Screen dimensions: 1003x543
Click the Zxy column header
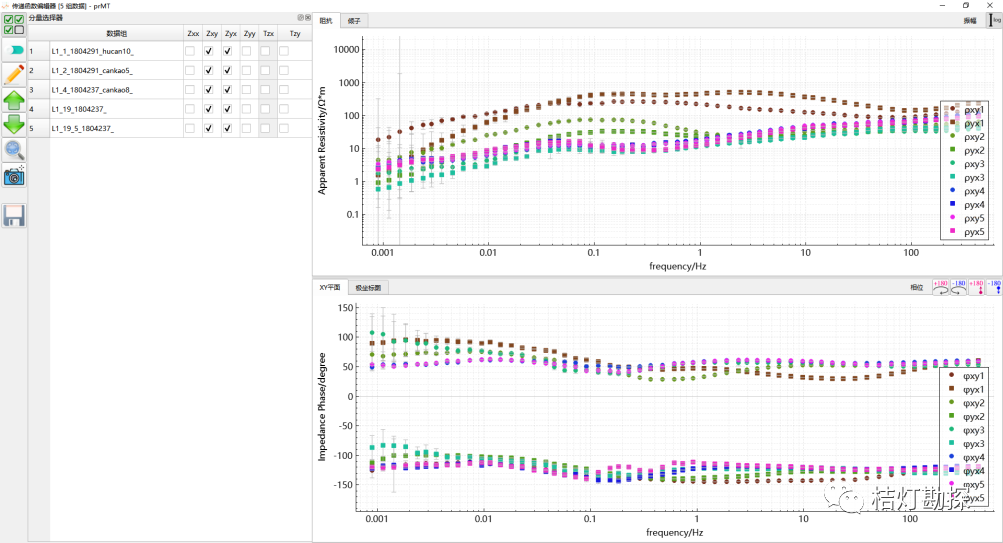[x=212, y=33]
